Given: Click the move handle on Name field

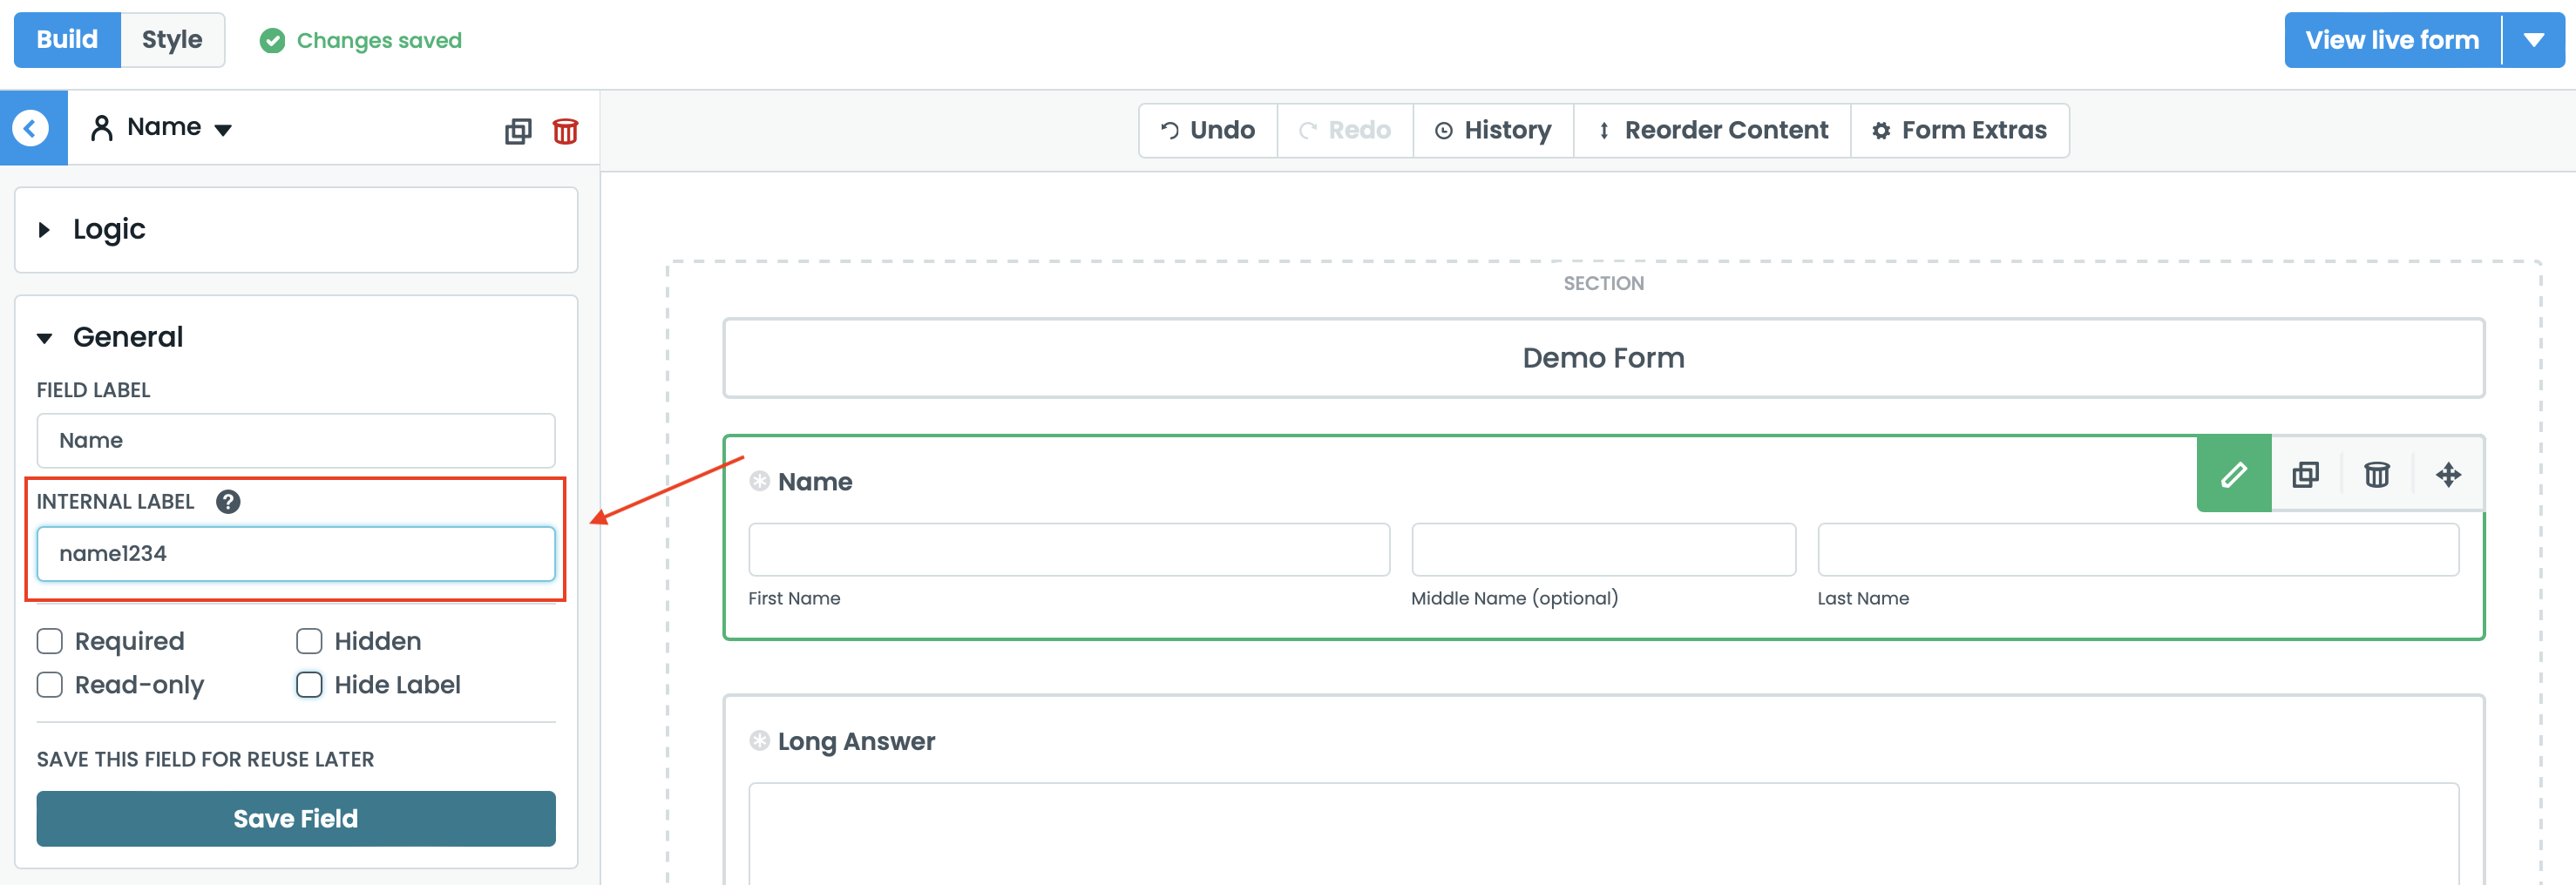Looking at the screenshot, I should point(2448,474).
